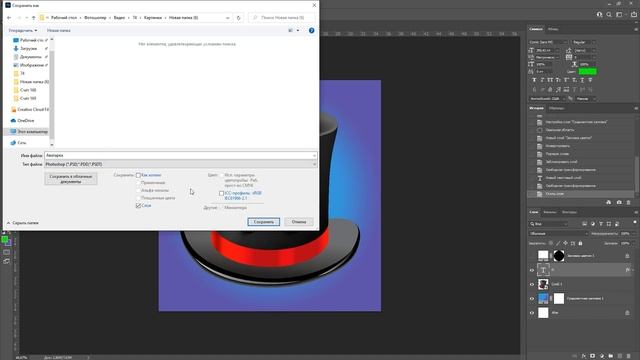Click the Картинки breadcrumb segment

(x=153, y=18)
